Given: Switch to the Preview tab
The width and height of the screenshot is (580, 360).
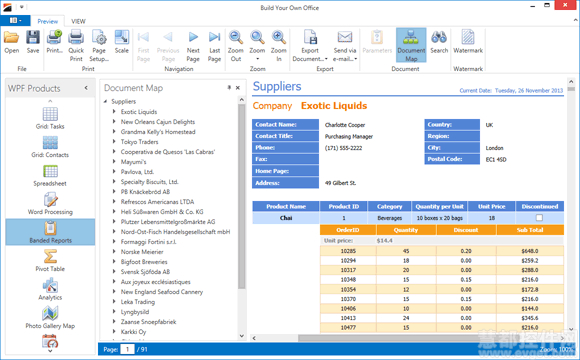Looking at the screenshot, I should (x=48, y=21).
